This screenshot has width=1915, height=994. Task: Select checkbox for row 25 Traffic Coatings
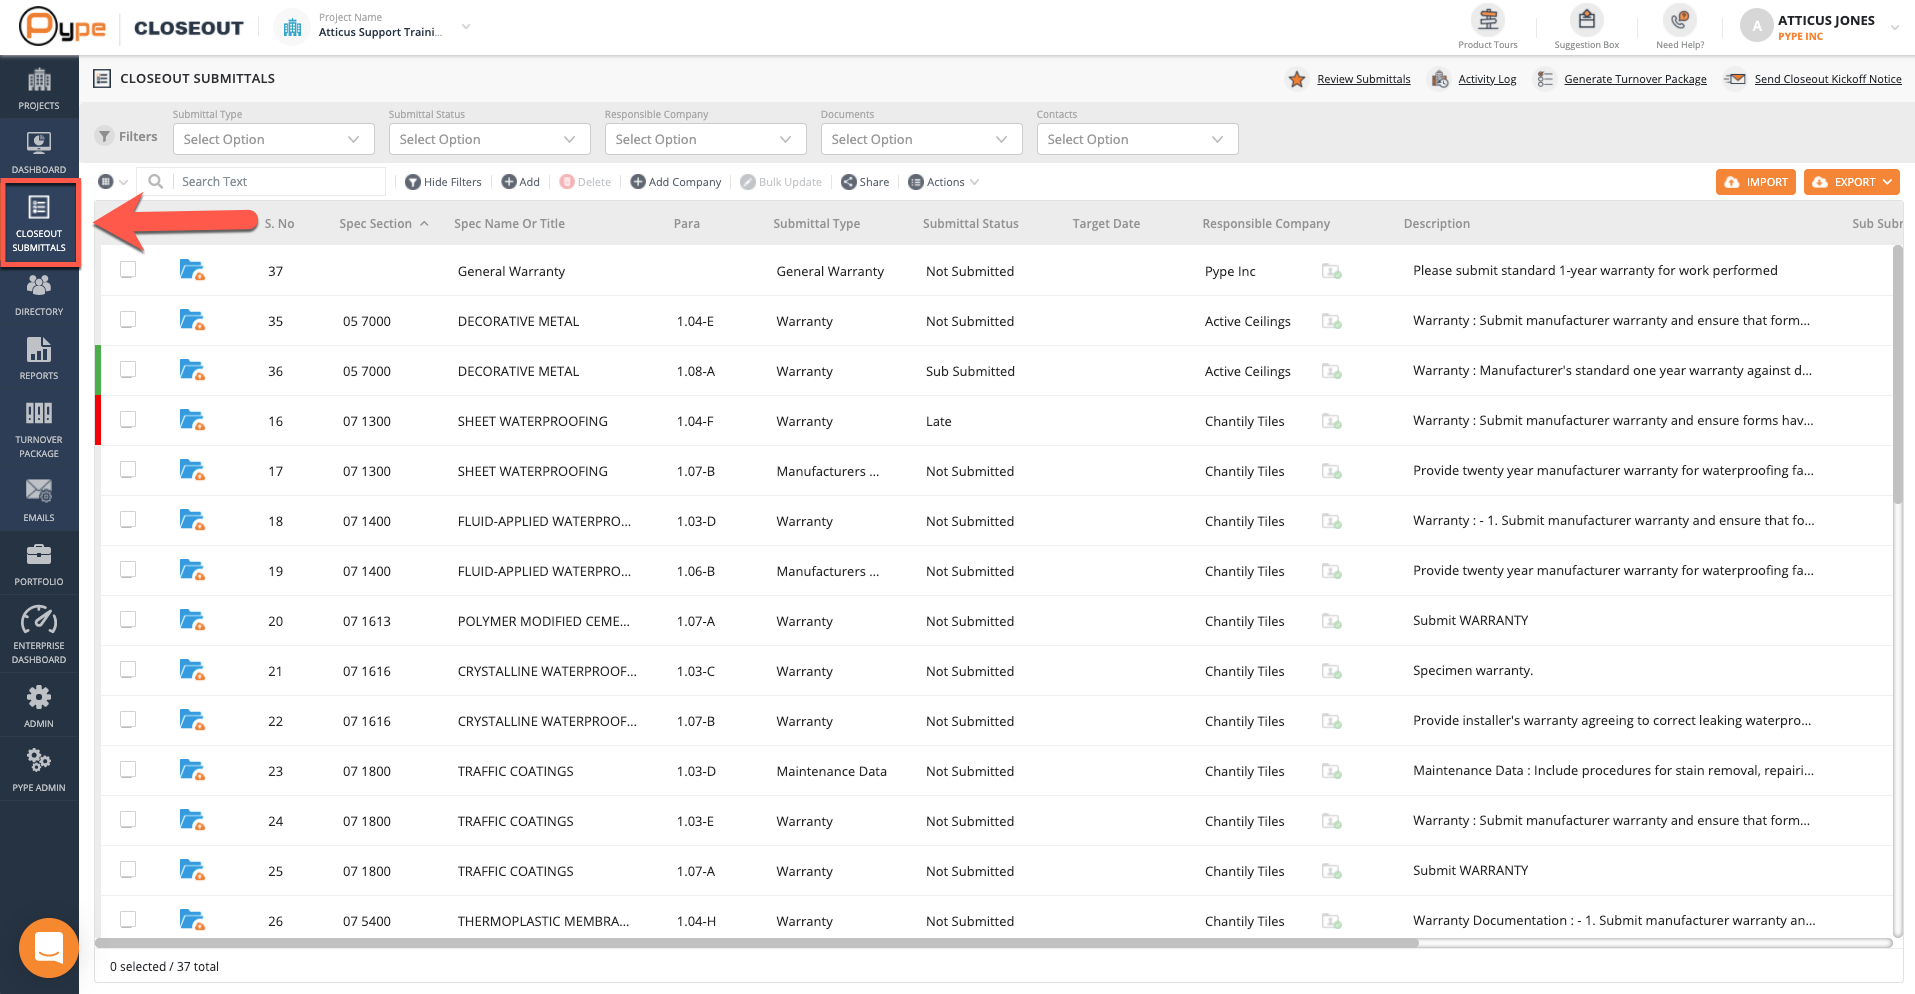tap(128, 869)
